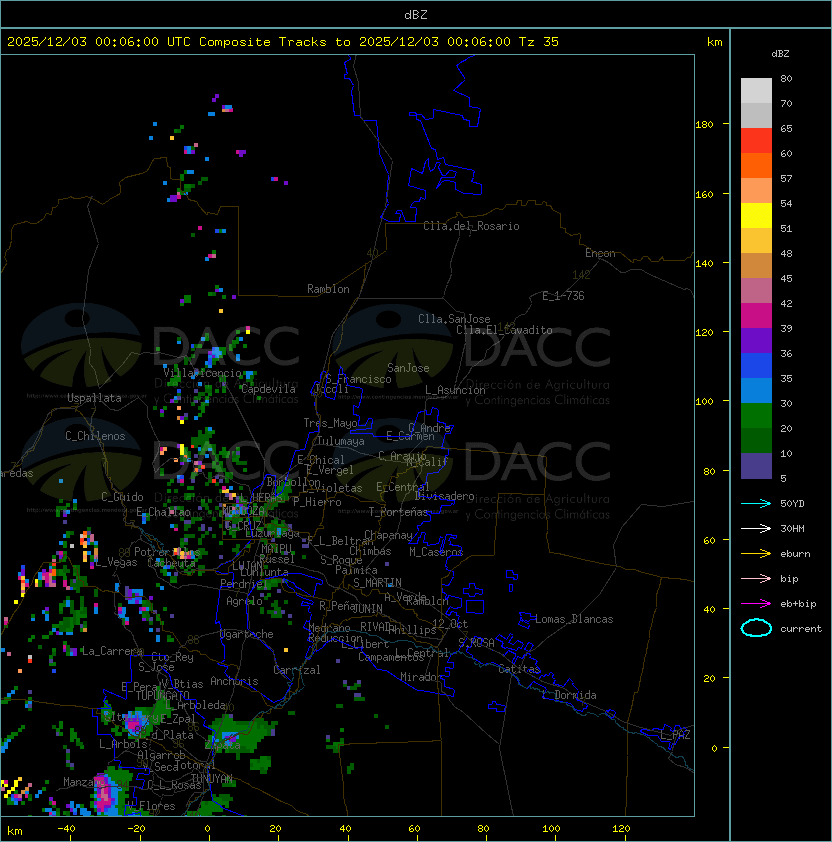832x842 pixels.
Task: Click the Anchoris place label
Action: tap(234, 681)
